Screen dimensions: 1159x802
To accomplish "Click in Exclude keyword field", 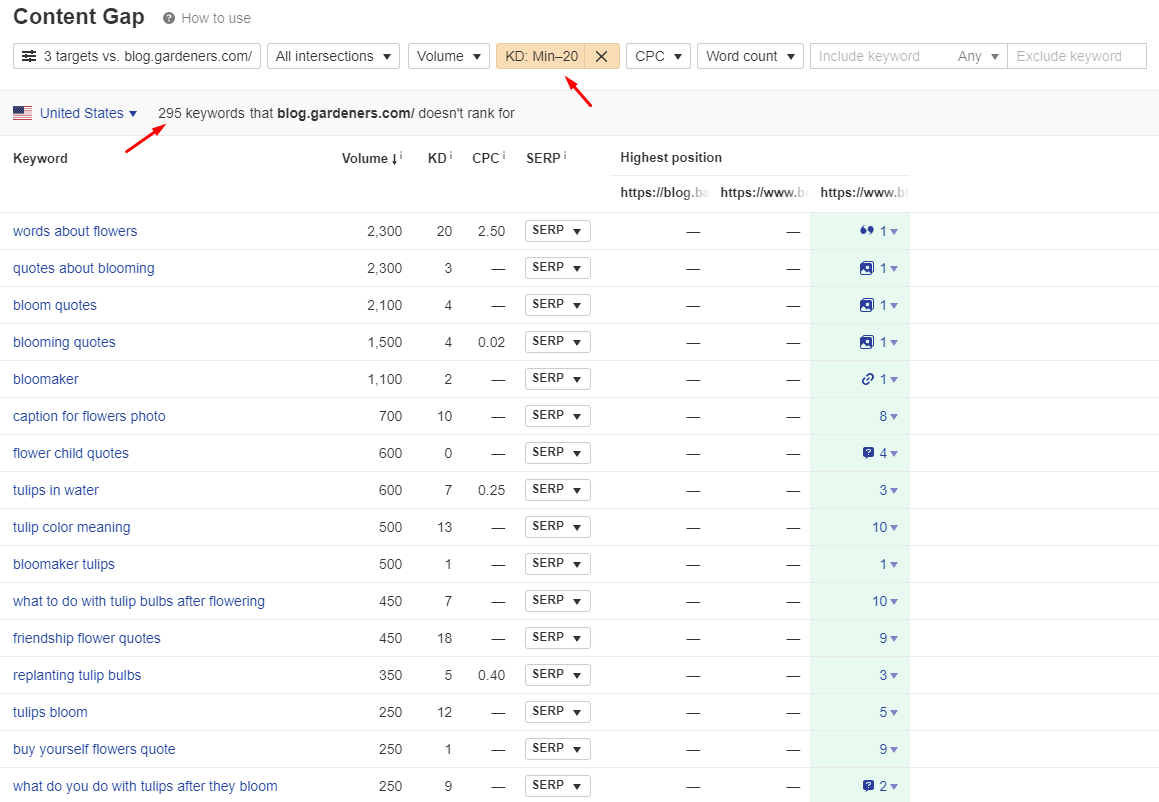I will coord(1077,56).
